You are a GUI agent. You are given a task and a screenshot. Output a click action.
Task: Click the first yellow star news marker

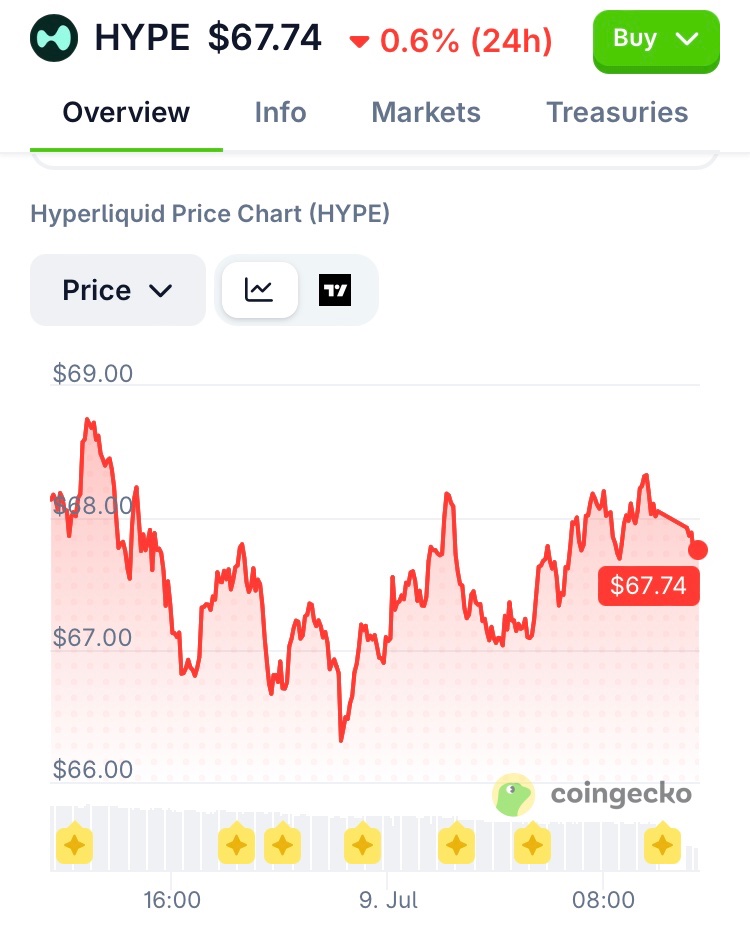pyautogui.click(x=74, y=843)
